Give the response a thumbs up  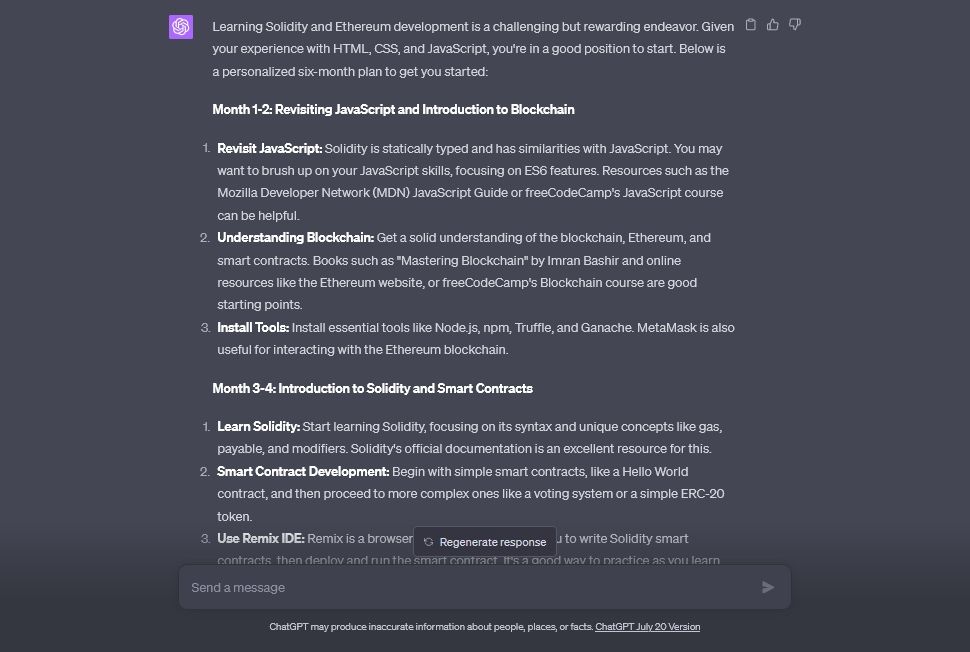click(773, 25)
